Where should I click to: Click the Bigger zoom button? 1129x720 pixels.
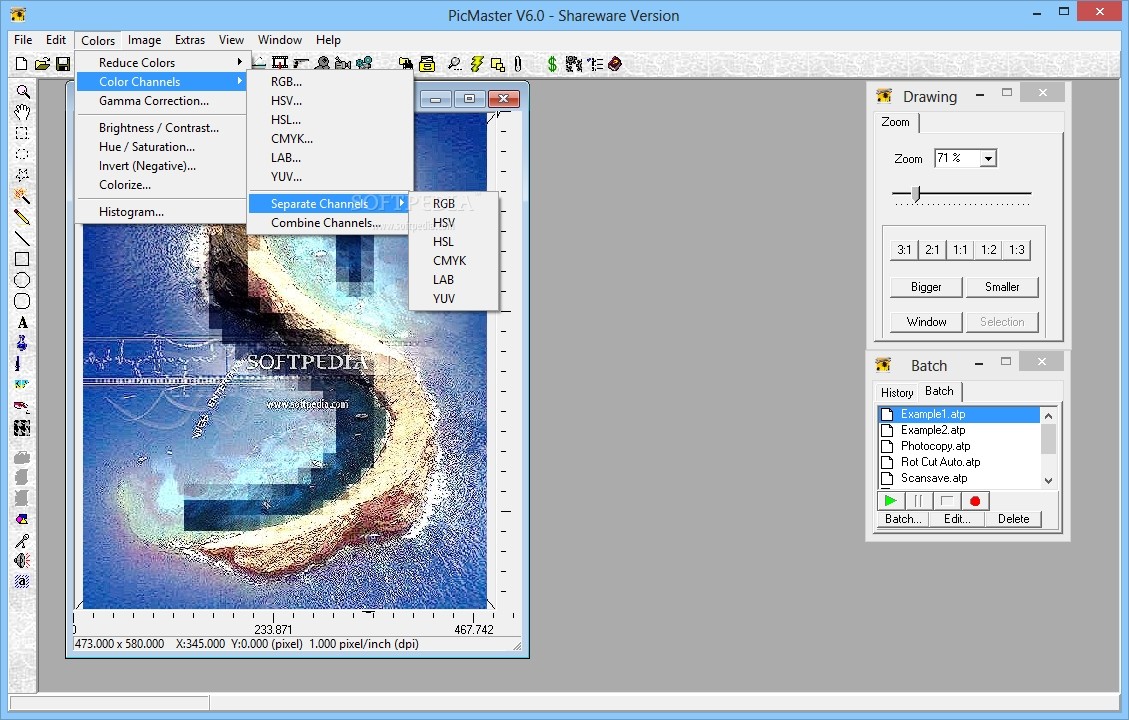pos(926,287)
